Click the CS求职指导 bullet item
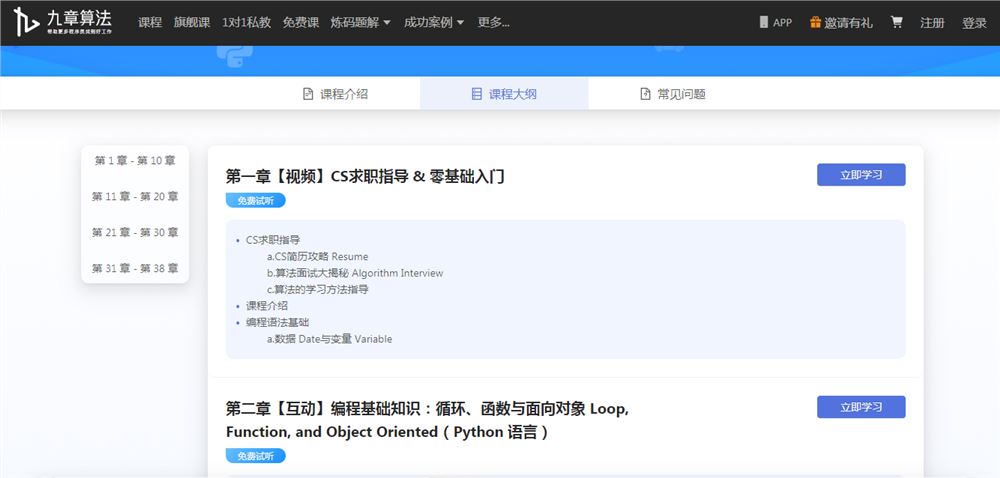The height and width of the screenshot is (478, 1000). click(273, 240)
